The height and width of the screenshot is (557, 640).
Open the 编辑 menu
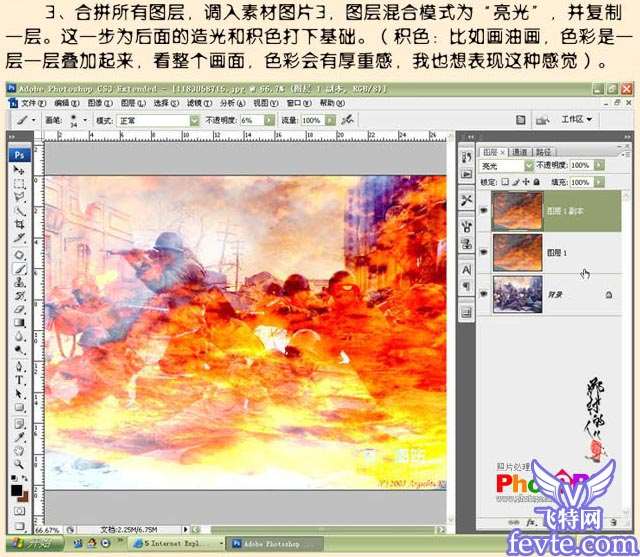click(67, 103)
